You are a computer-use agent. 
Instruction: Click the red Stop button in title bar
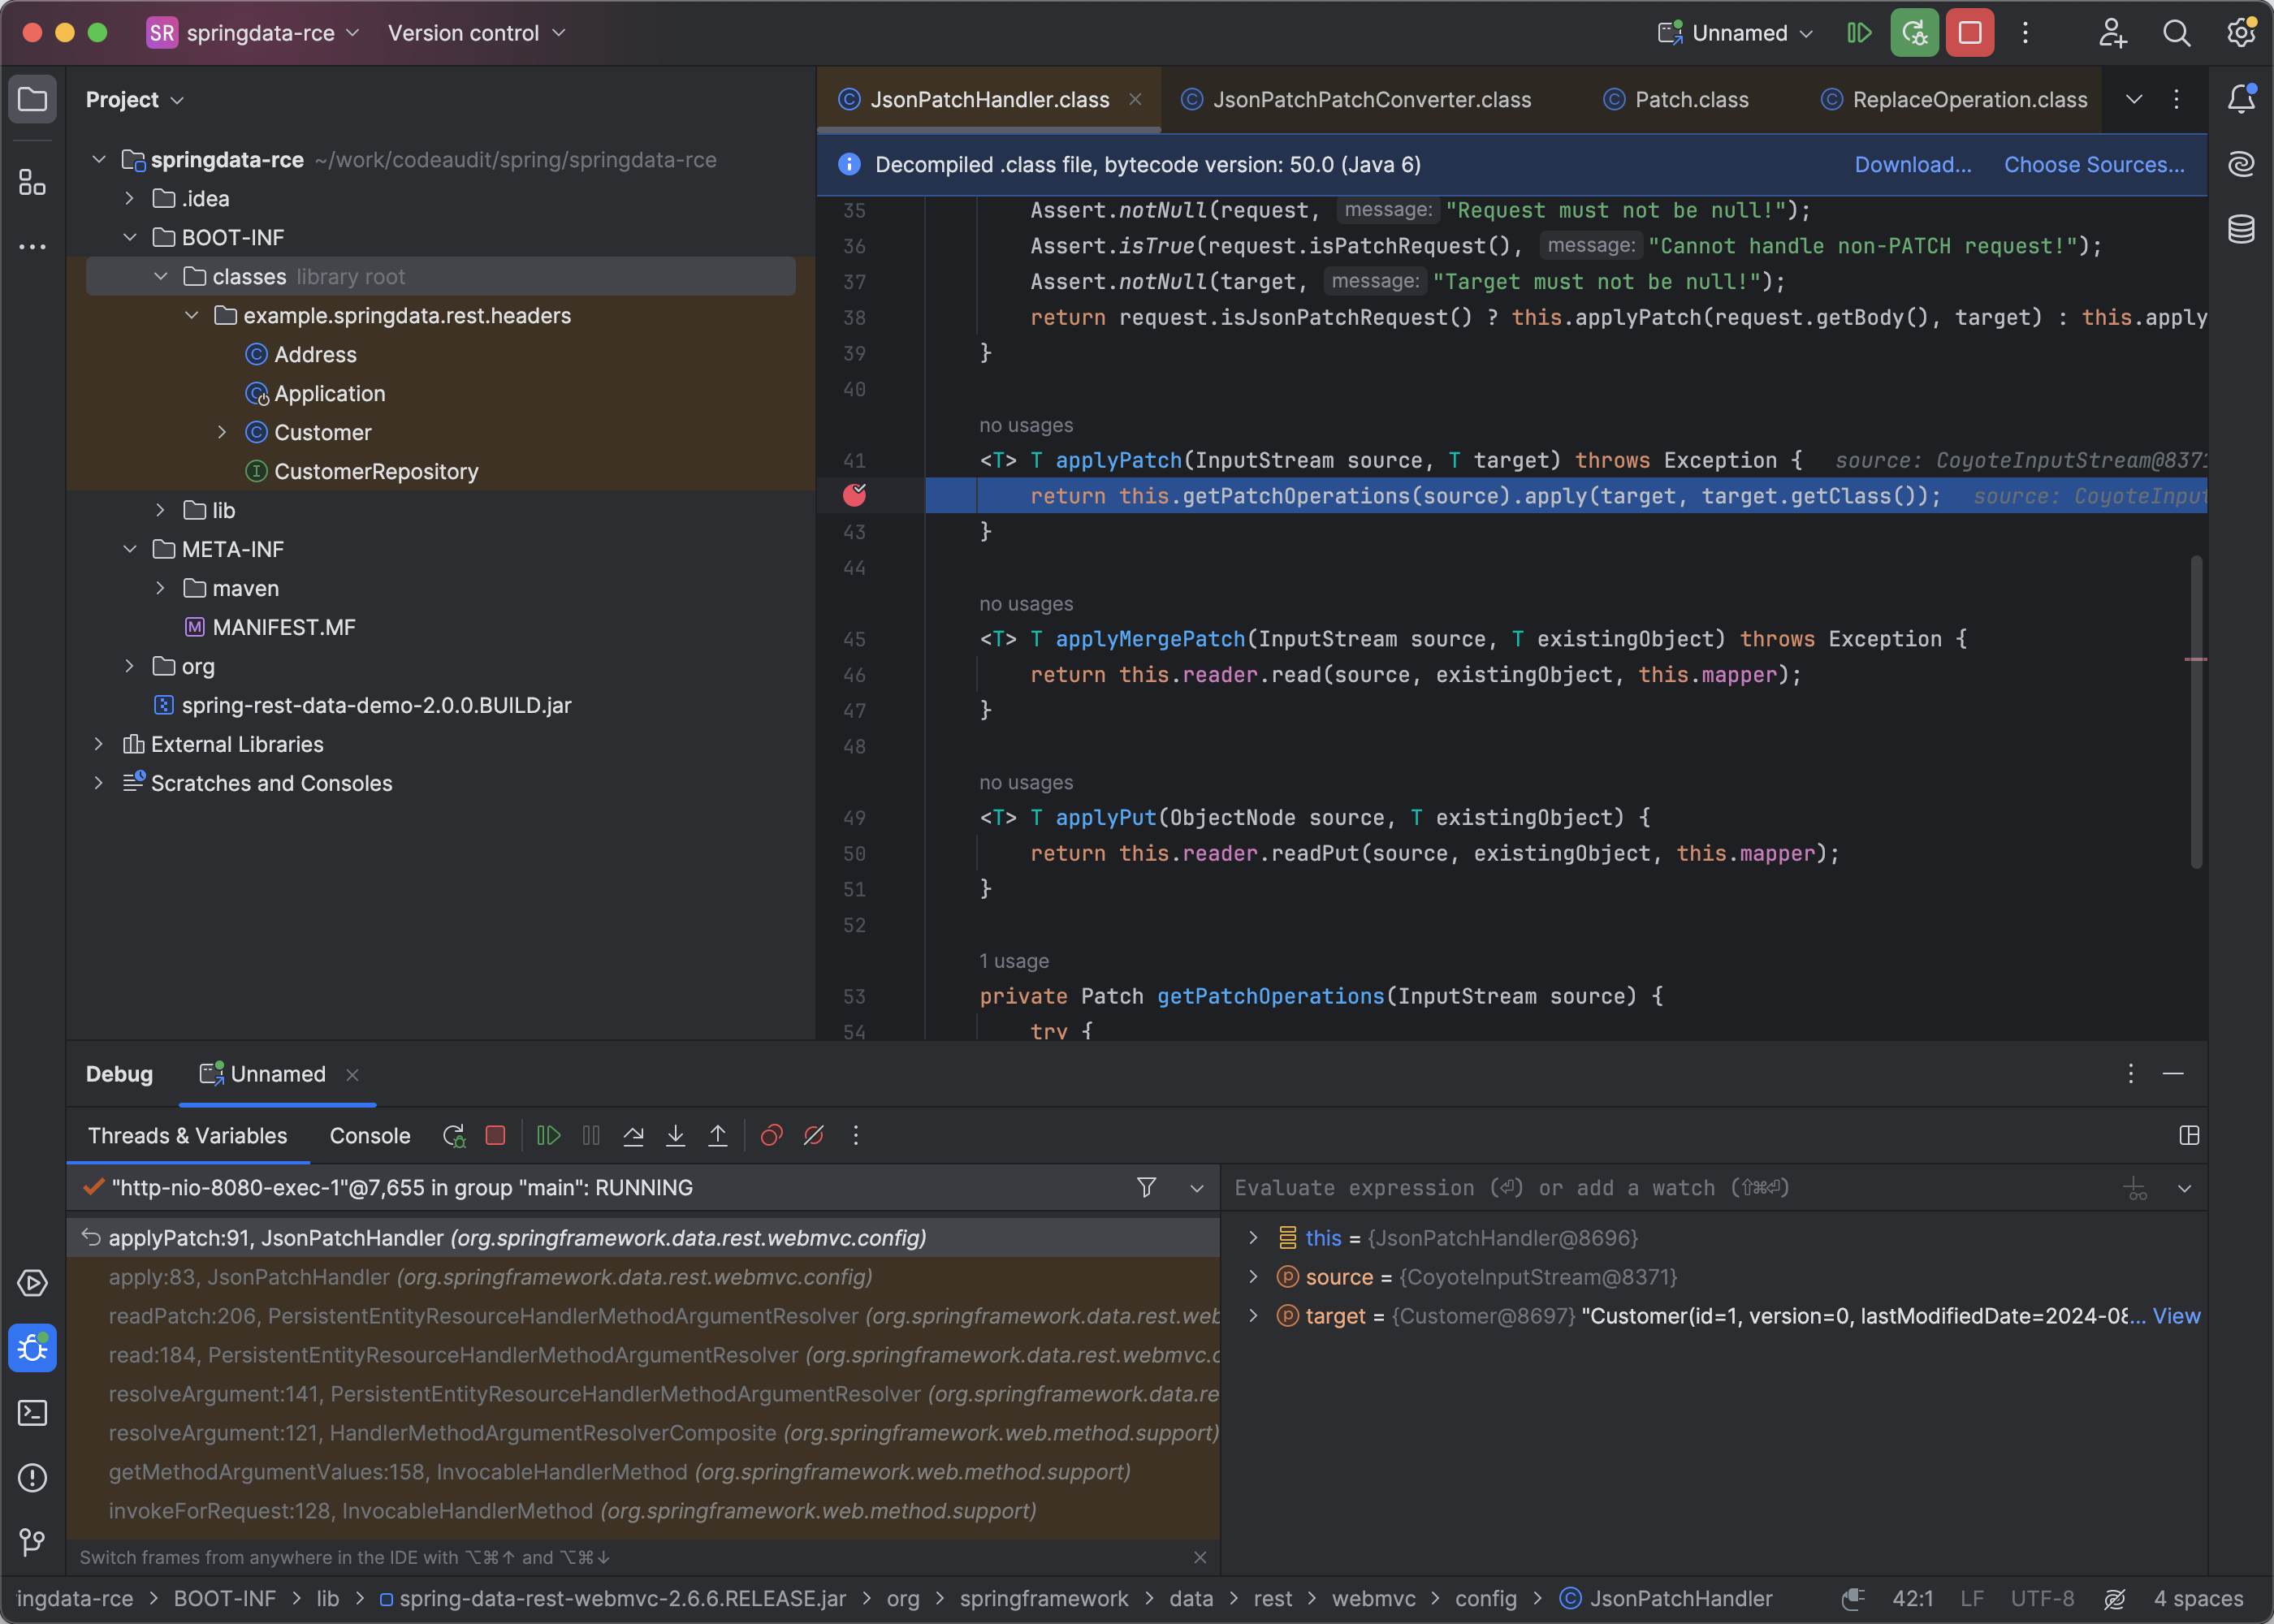[x=1970, y=33]
